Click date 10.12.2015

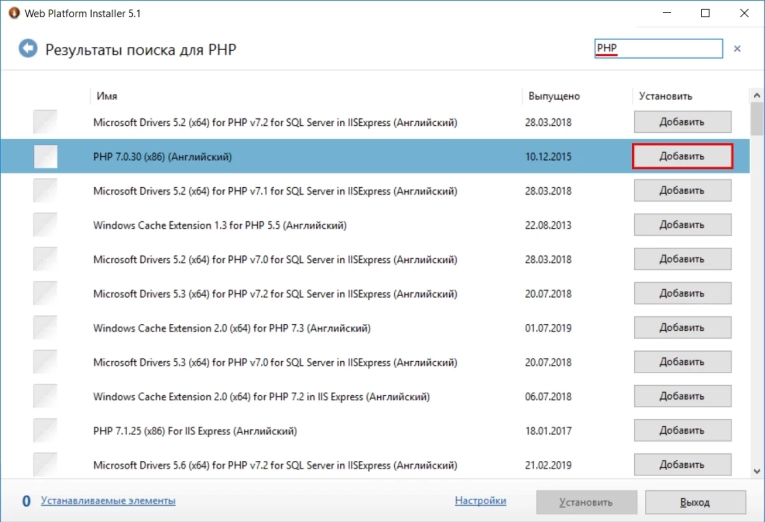click(548, 157)
